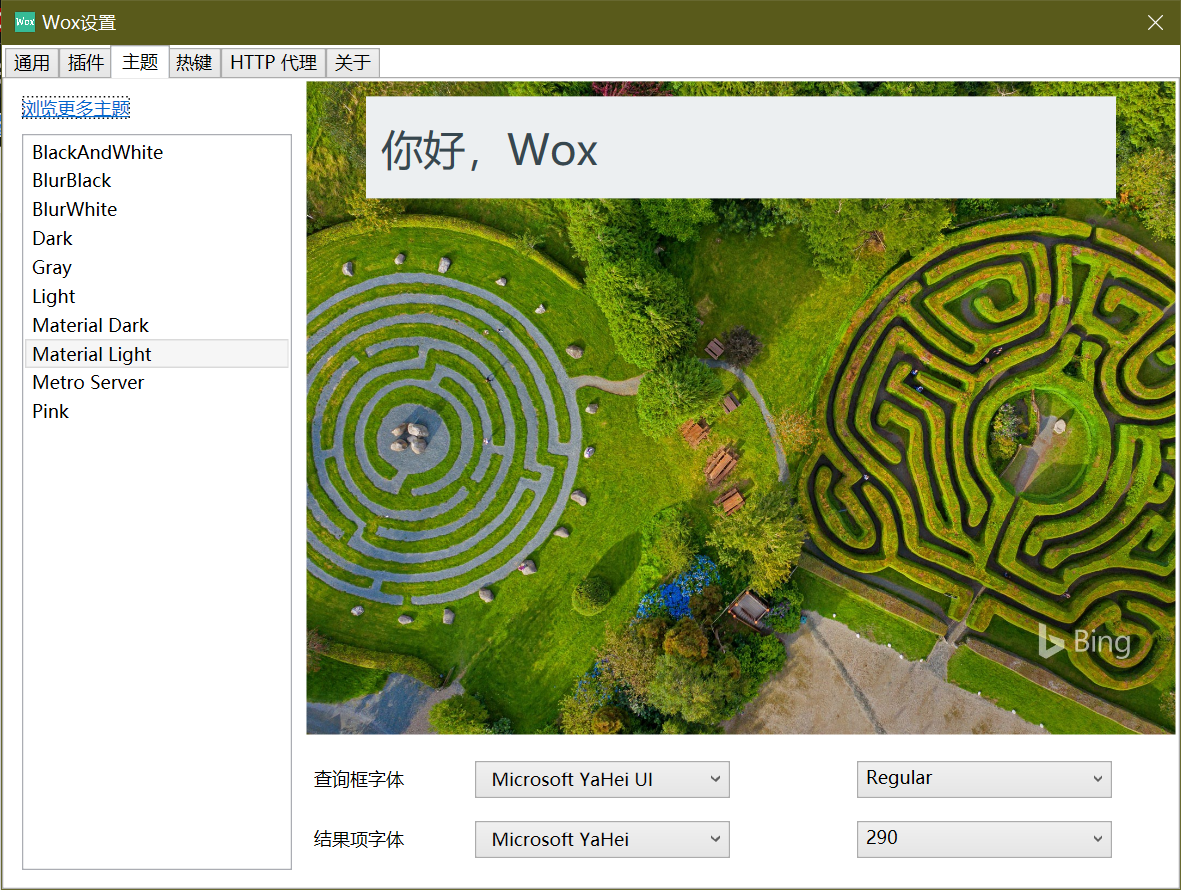Select the Material Dark theme
1181x890 pixels.
[x=157, y=325]
